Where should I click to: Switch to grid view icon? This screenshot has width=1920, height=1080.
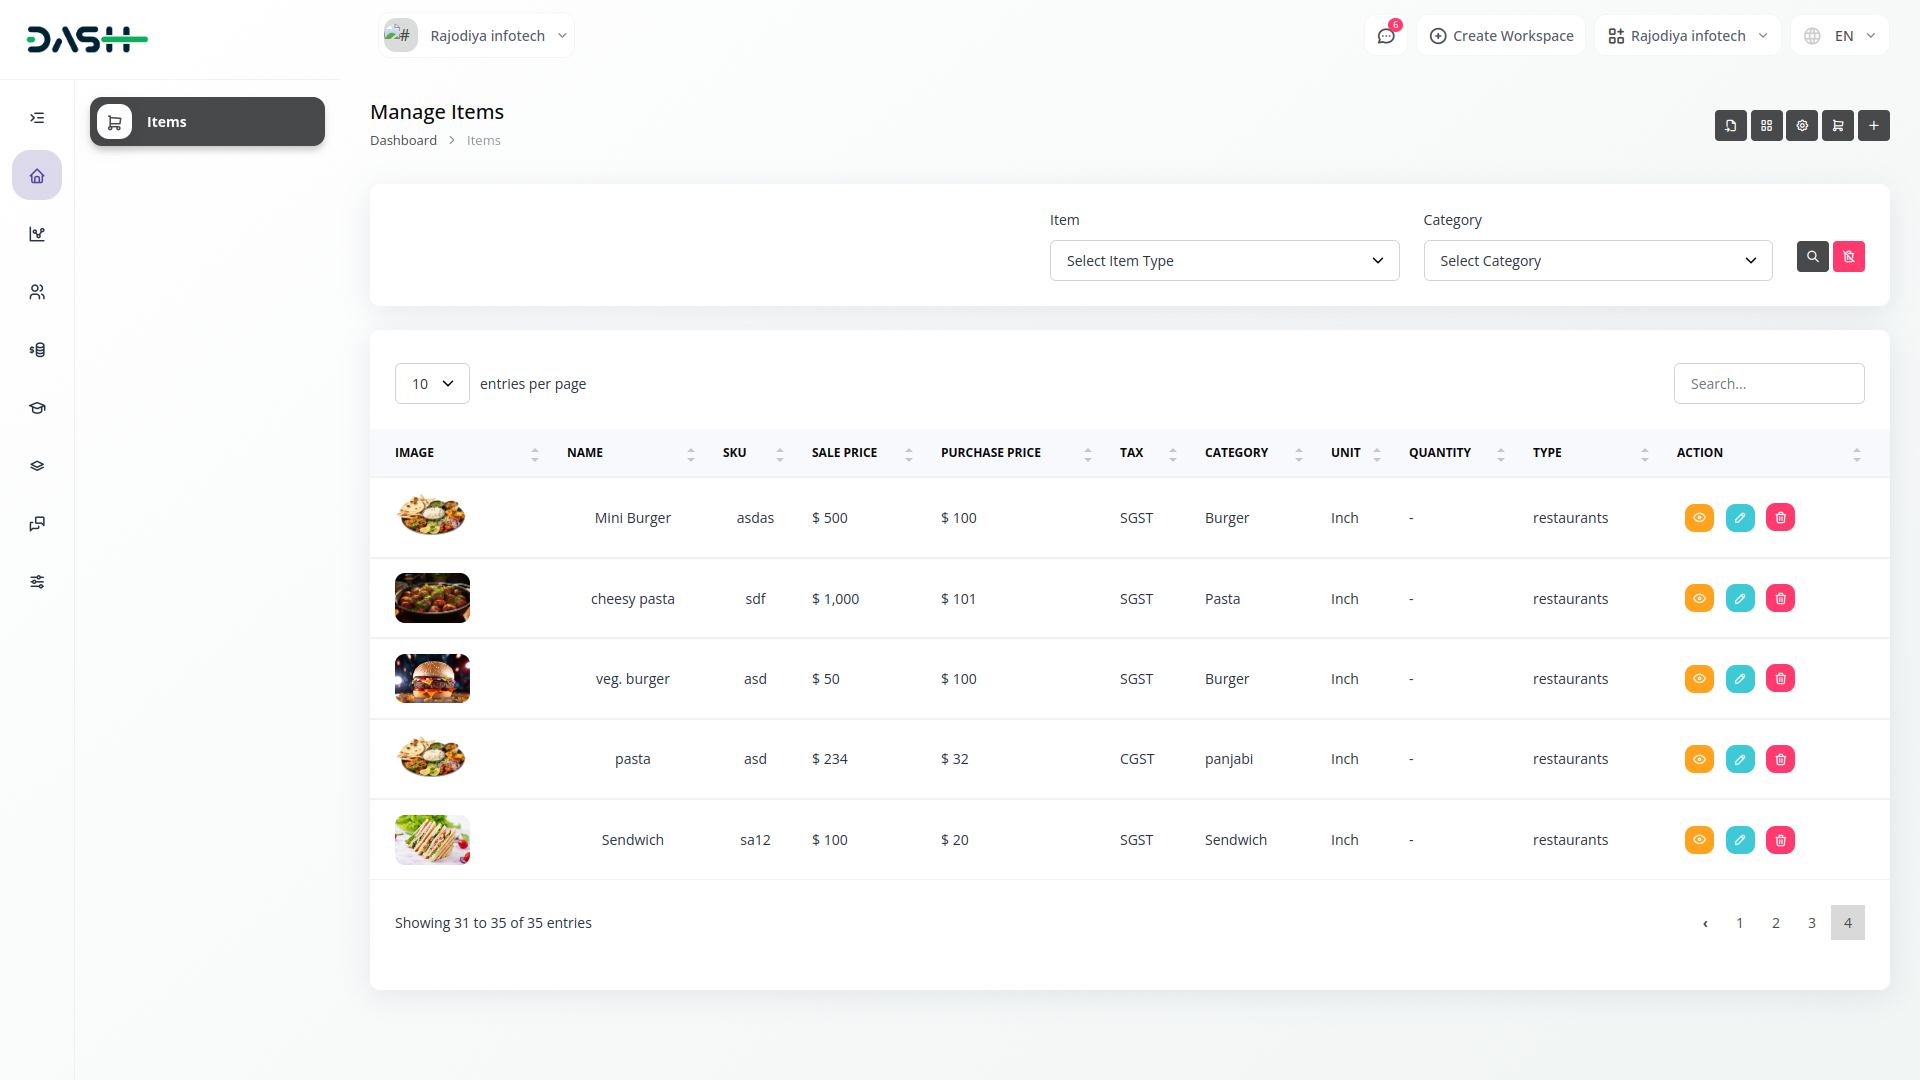[x=1766, y=125]
